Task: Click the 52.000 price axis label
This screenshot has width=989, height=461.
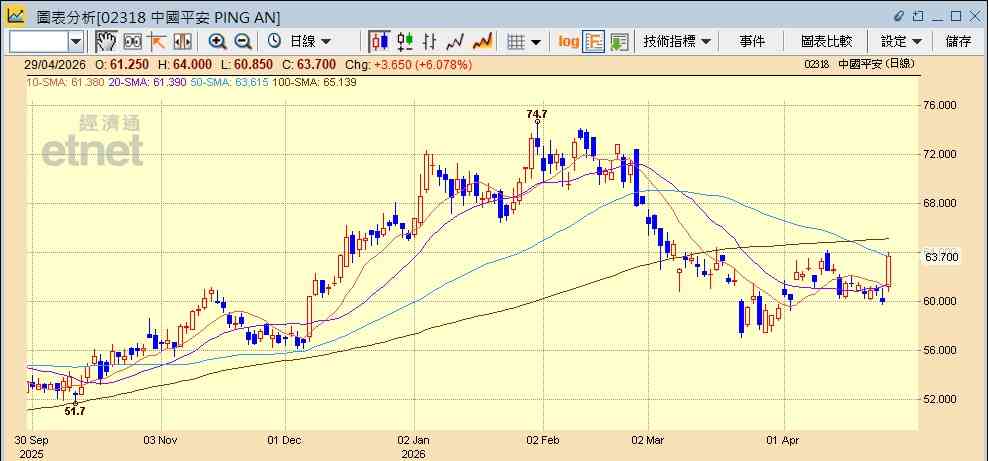Action: pos(940,399)
